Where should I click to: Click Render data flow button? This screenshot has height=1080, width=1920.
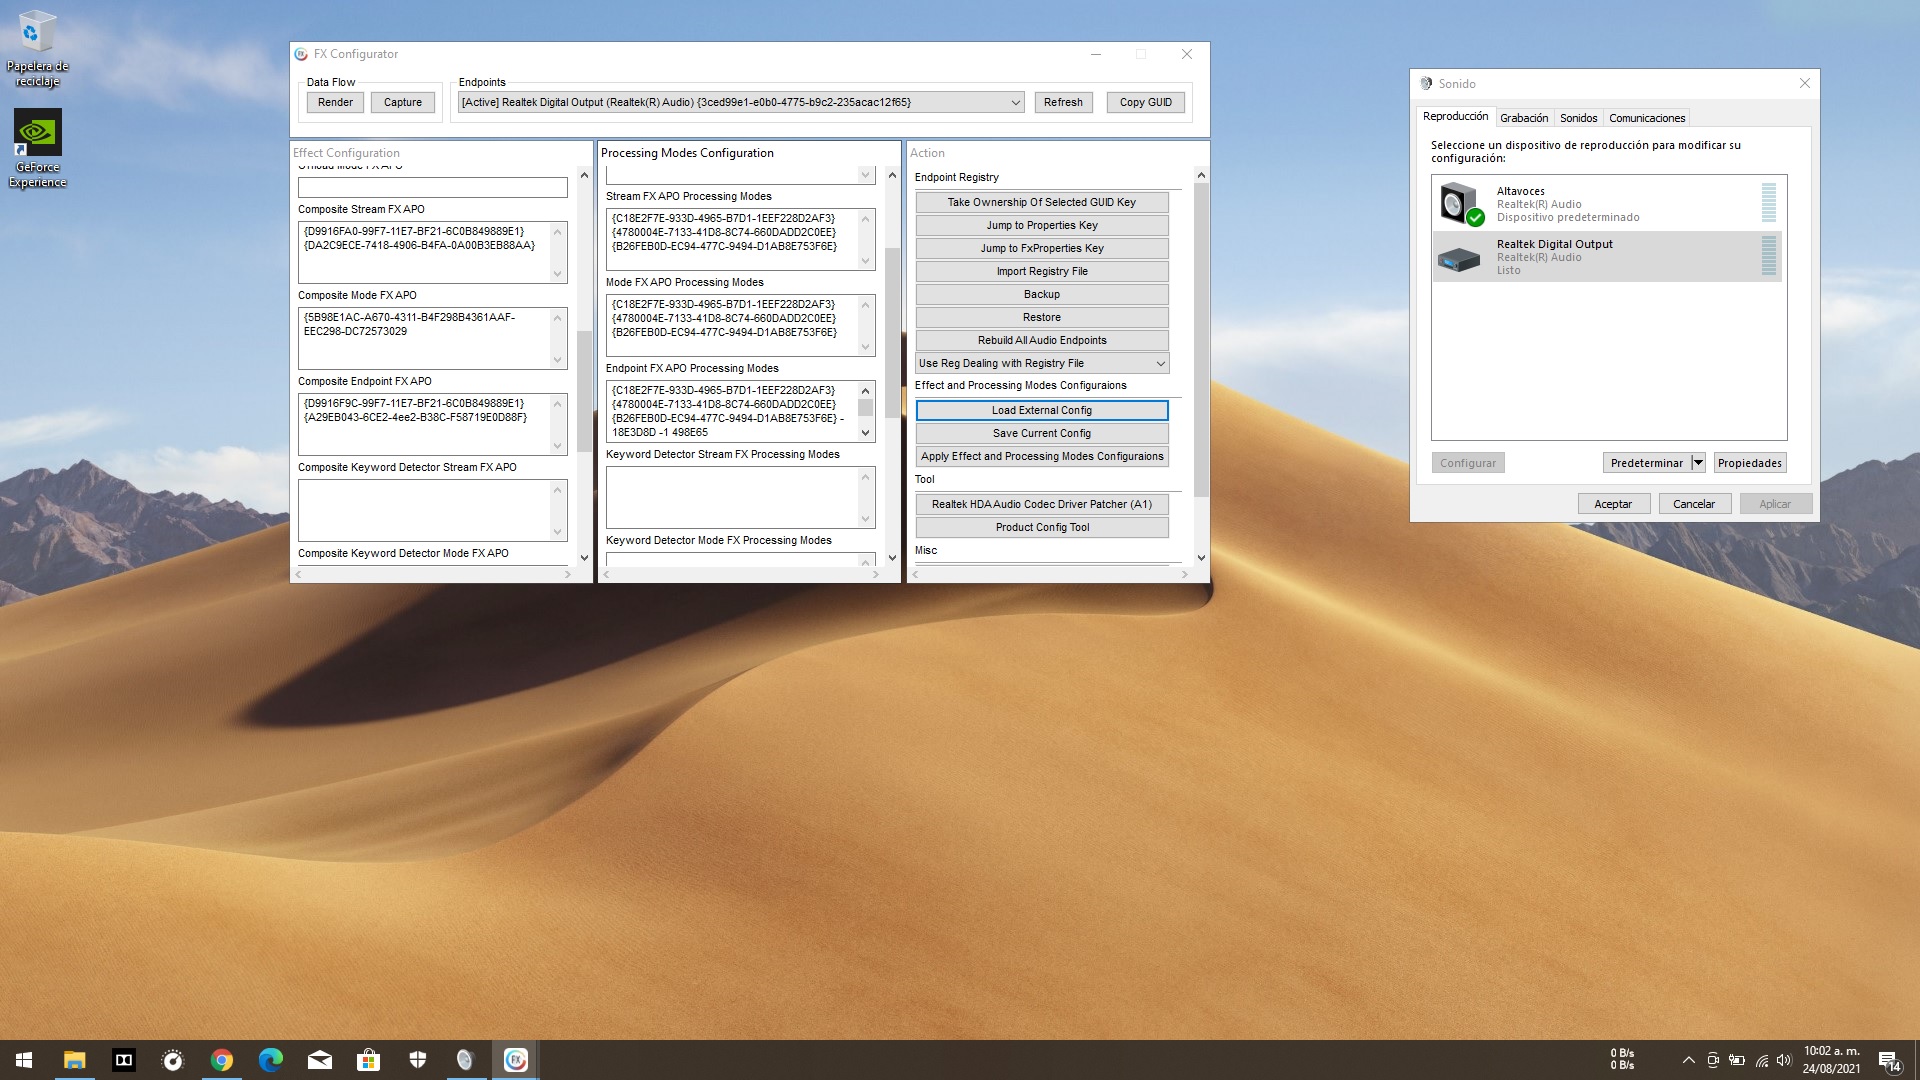click(x=335, y=102)
